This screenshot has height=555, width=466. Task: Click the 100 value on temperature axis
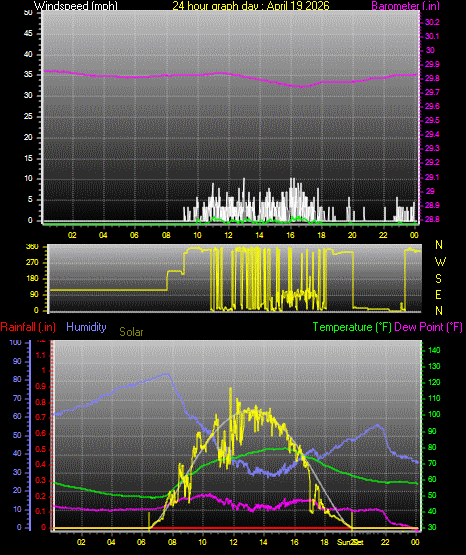[434, 414]
